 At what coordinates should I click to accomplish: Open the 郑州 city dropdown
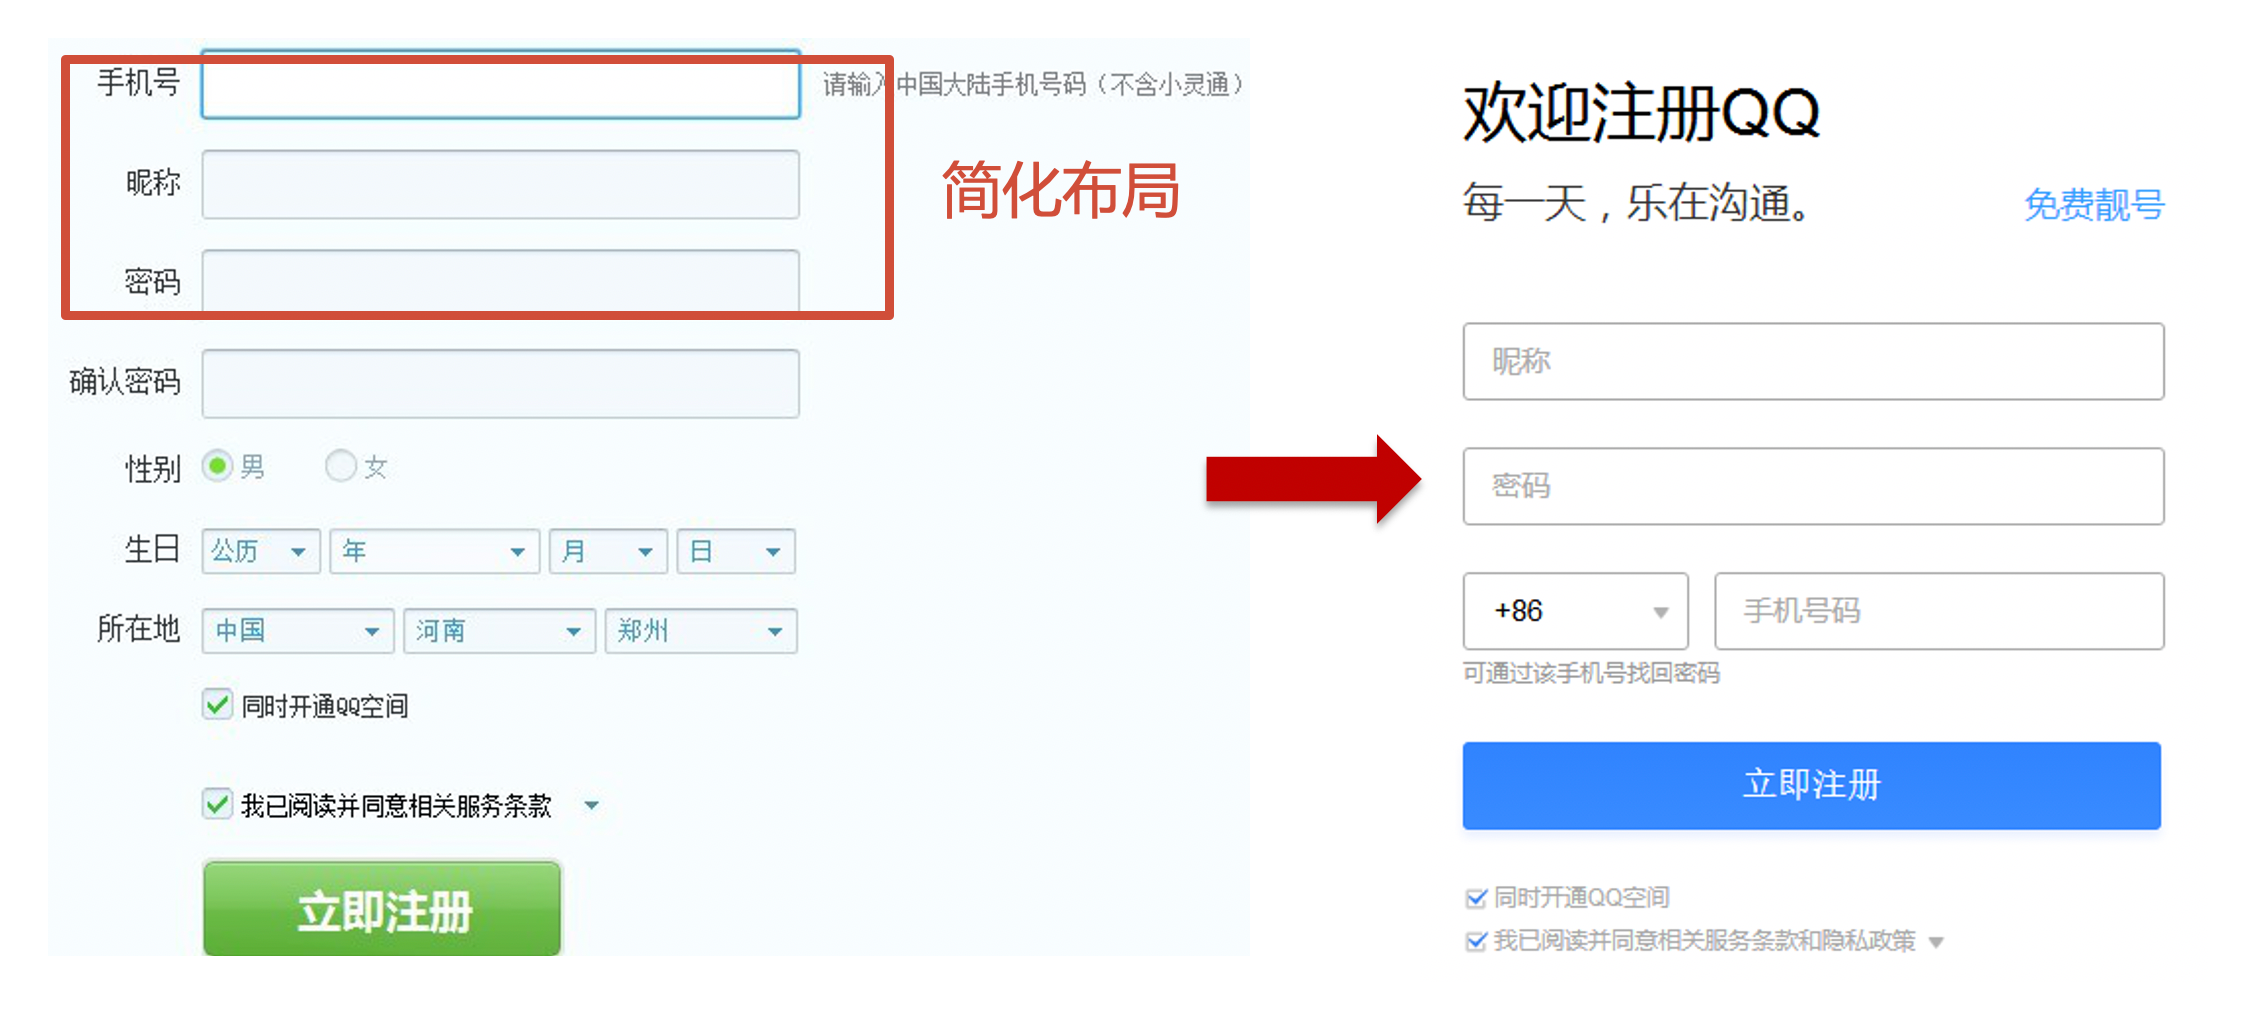click(x=700, y=631)
